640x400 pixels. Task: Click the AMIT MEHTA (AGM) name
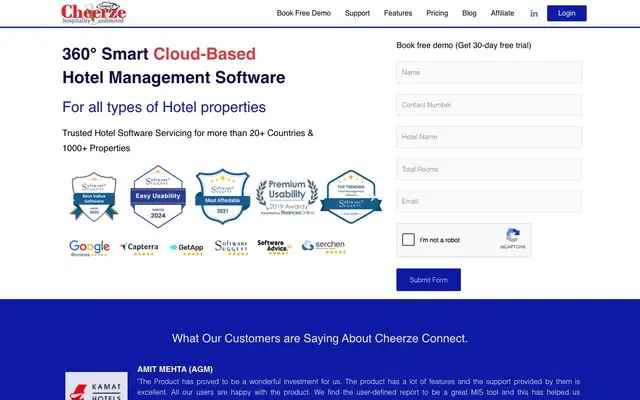175,369
